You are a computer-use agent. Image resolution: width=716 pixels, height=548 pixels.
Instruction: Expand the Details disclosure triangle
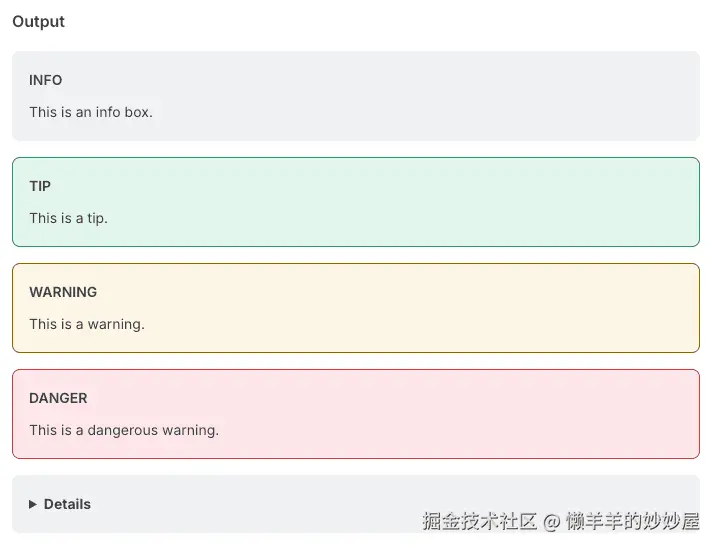coord(33,505)
